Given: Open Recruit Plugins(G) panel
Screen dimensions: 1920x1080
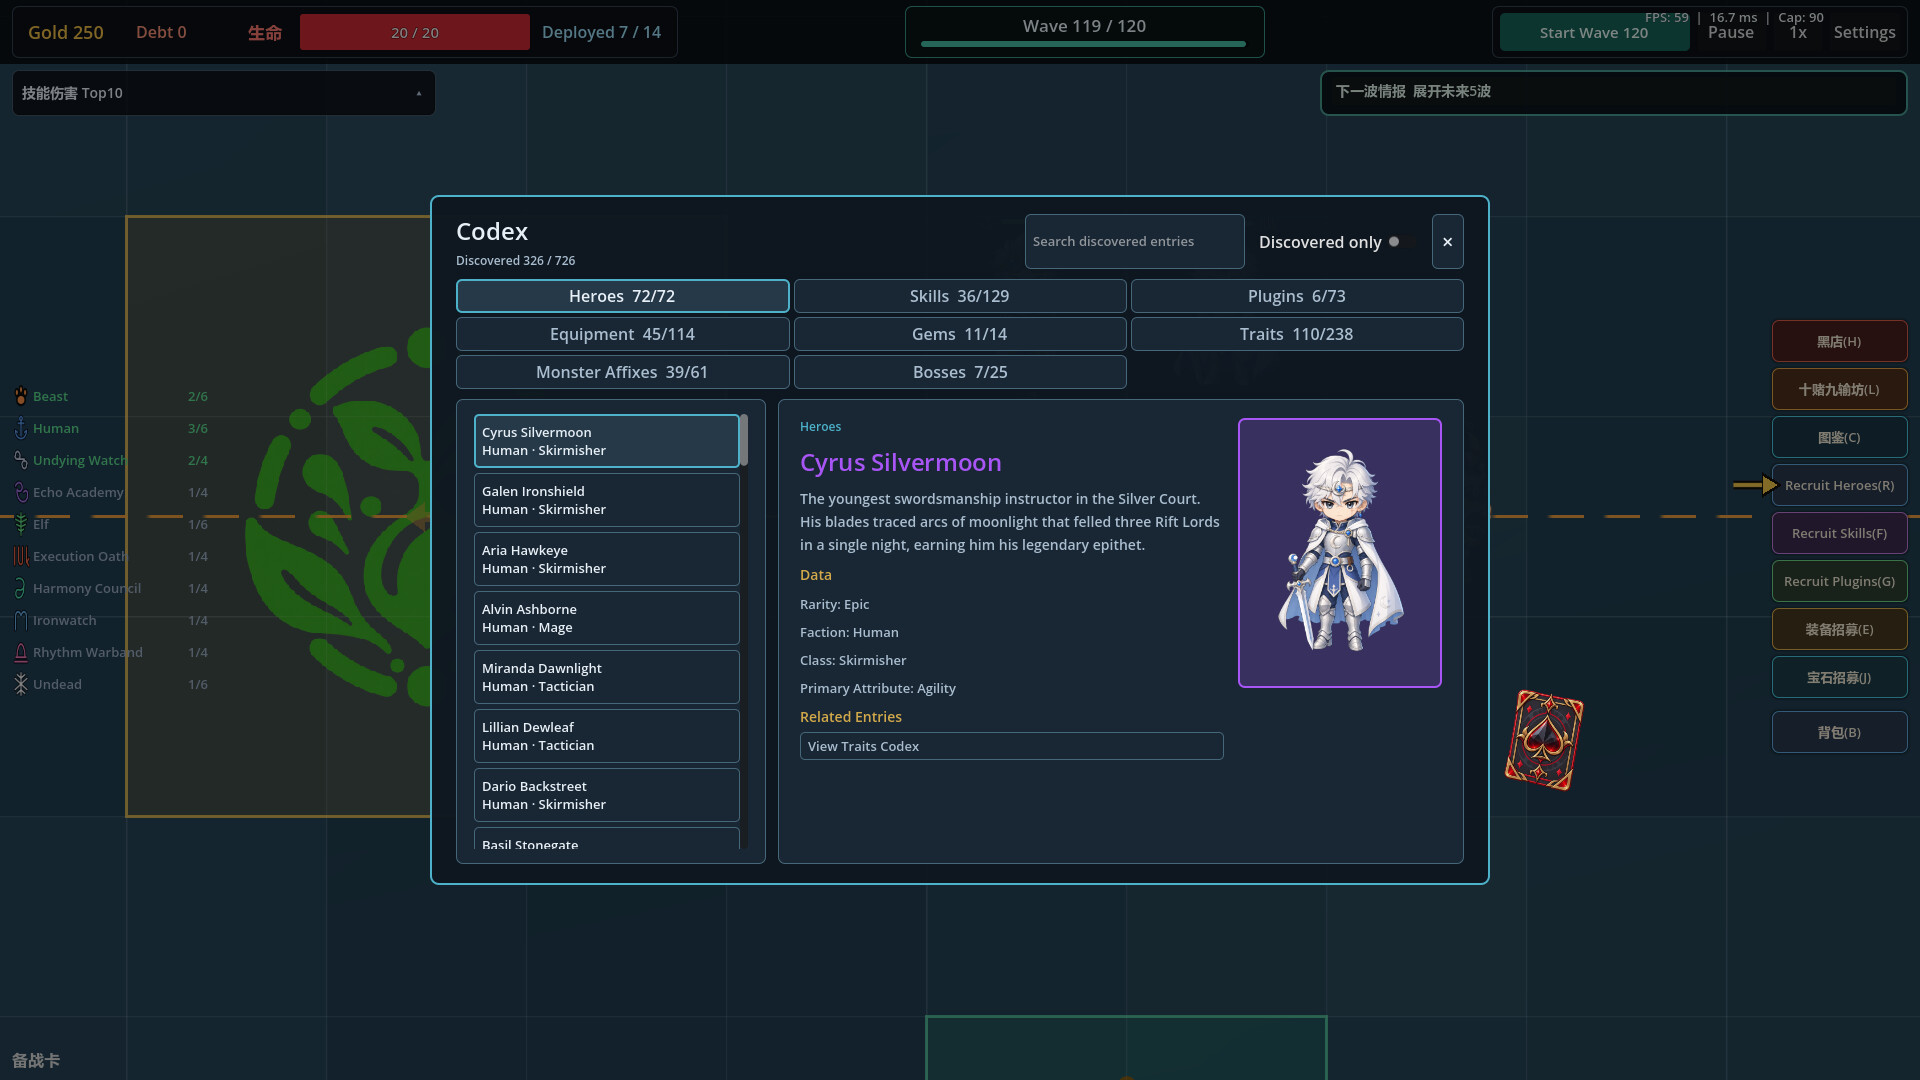Looking at the screenshot, I should point(1839,581).
